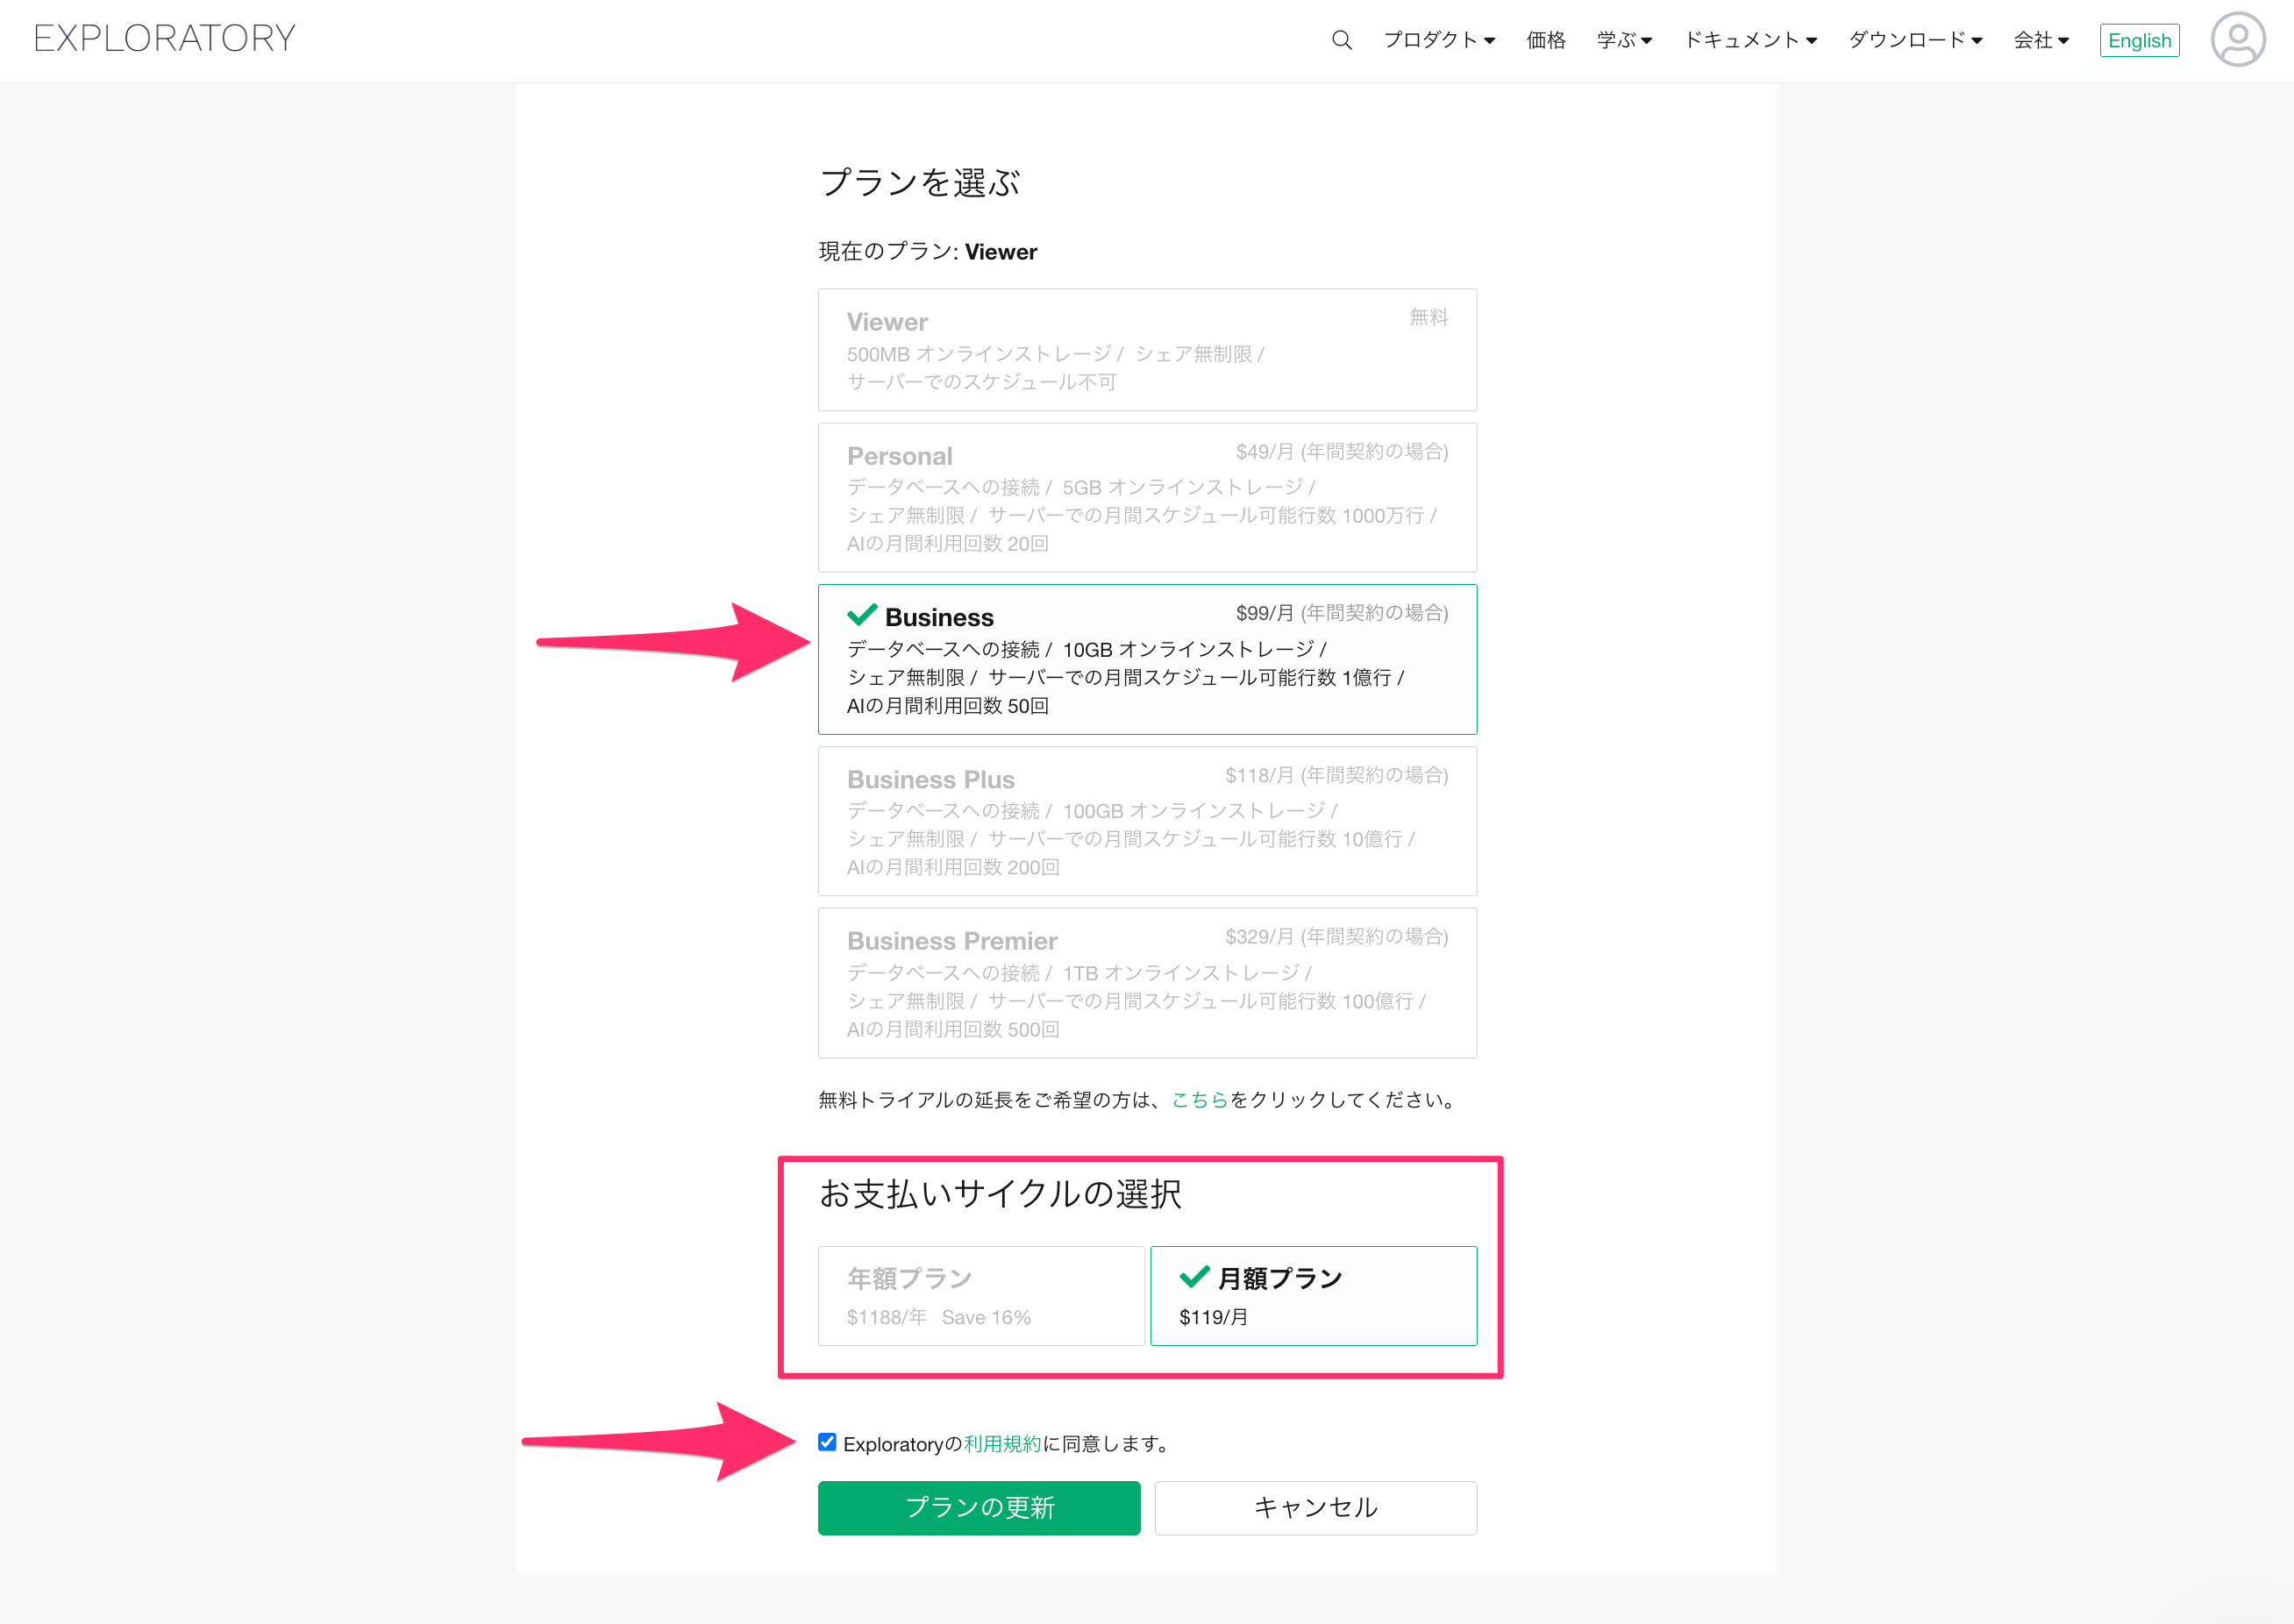Expand the 会社 dropdown menu
This screenshot has width=2294, height=1624.
click(x=2040, y=40)
